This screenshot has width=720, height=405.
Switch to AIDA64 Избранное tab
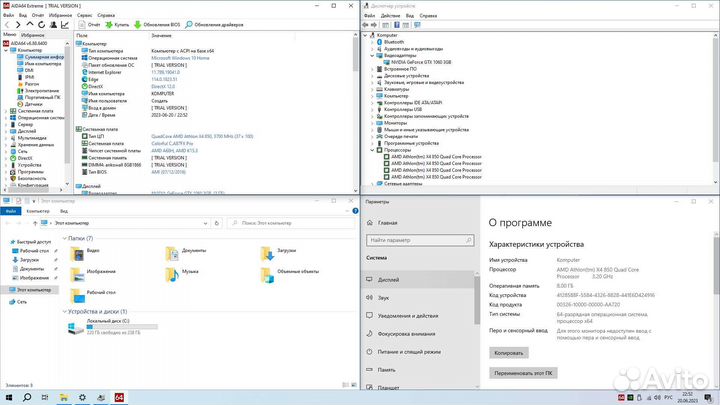click(x=33, y=35)
